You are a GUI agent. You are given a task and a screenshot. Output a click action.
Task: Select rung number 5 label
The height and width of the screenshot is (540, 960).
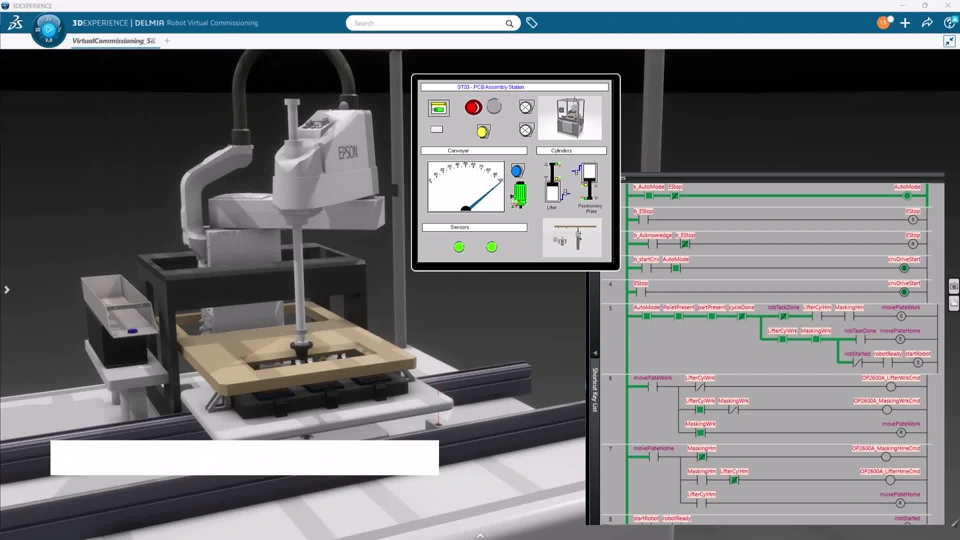610,309
